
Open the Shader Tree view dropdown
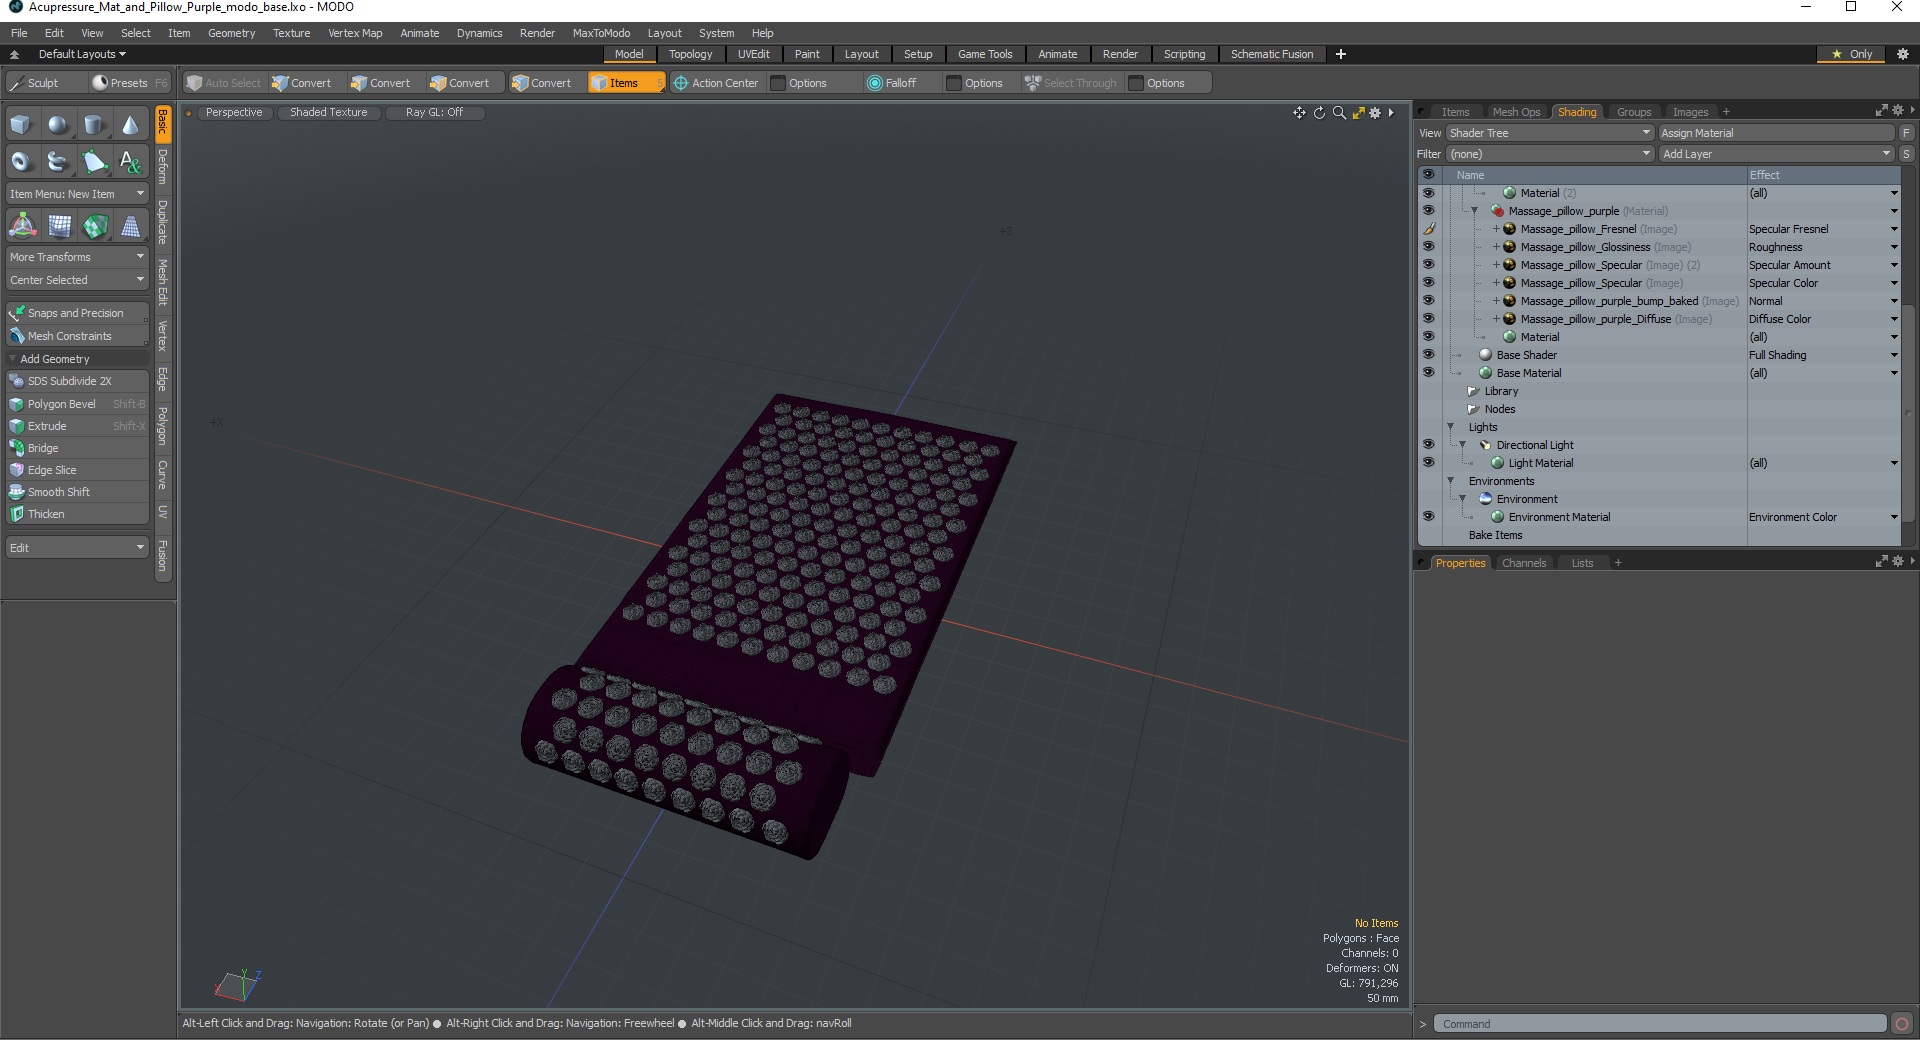point(1550,133)
